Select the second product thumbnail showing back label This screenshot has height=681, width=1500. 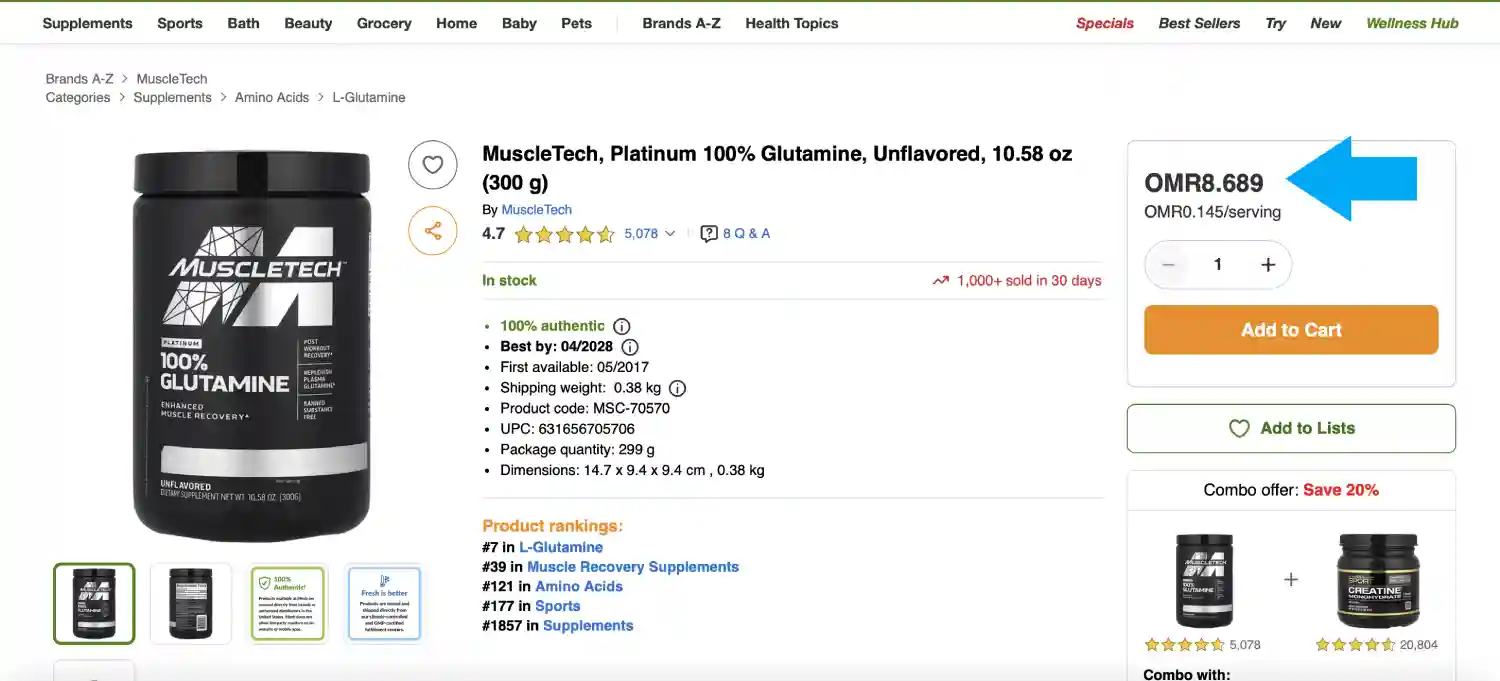tap(190, 603)
